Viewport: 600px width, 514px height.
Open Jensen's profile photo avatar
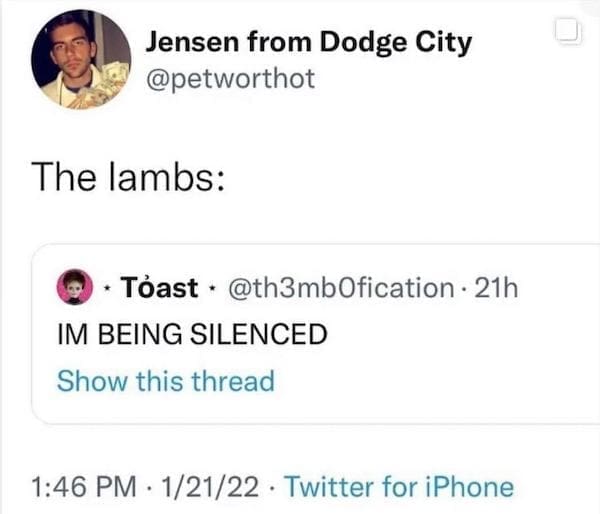pos(81,59)
